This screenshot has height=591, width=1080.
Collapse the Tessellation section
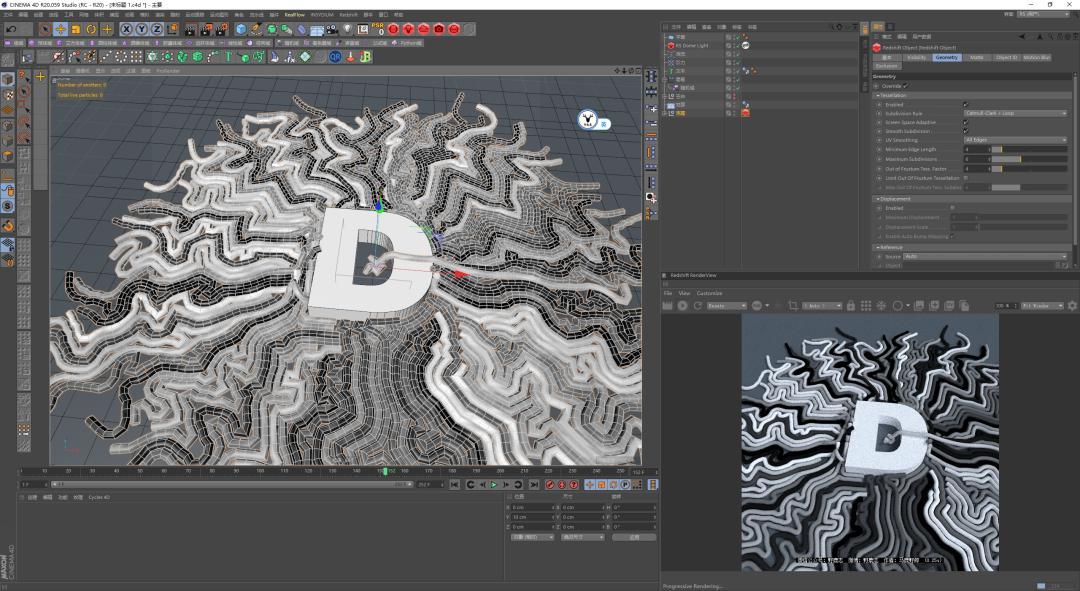(x=880, y=95)
